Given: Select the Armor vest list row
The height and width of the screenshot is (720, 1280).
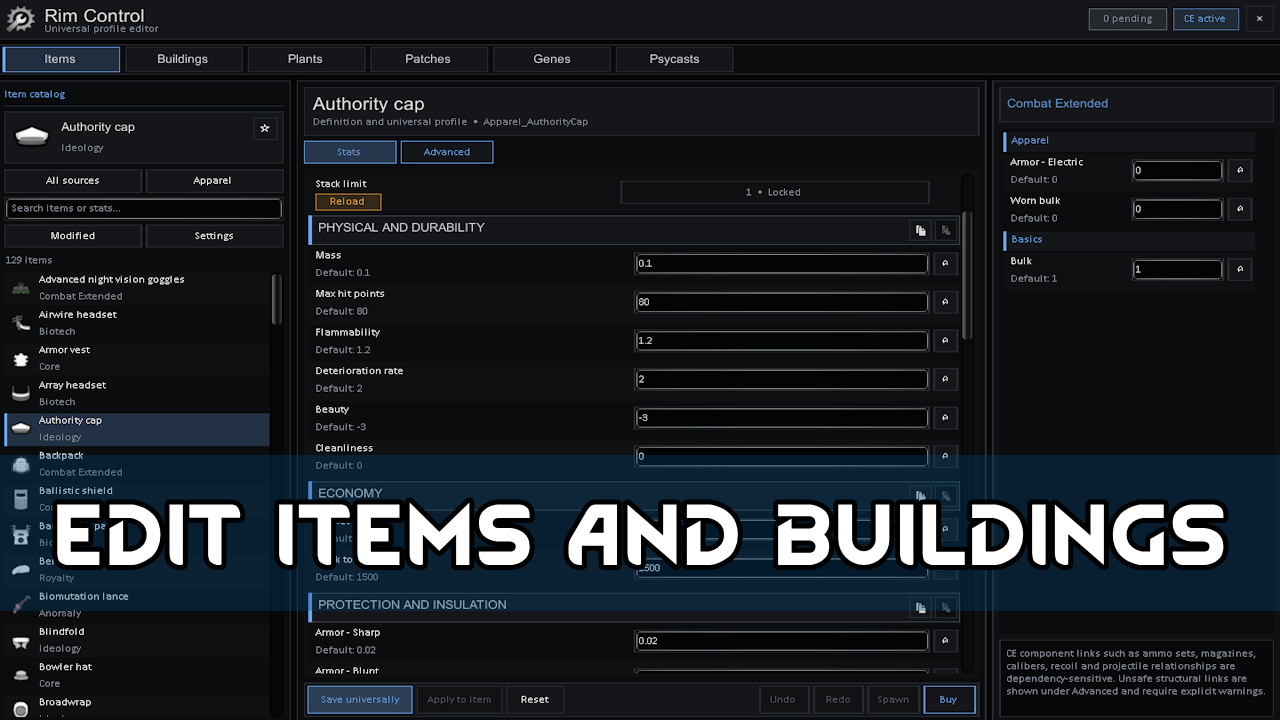Looking at the screenshot, I should tap(137, 358).
